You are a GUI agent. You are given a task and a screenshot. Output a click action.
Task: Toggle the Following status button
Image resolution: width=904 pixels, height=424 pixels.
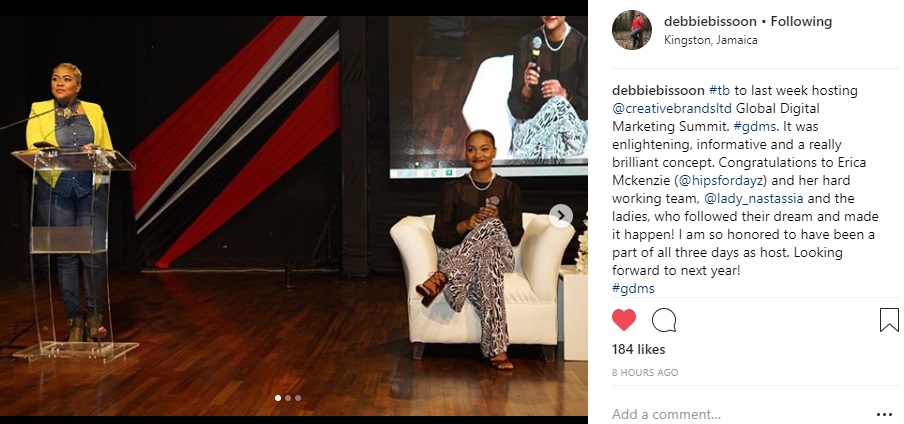click(x=801, y=22)
